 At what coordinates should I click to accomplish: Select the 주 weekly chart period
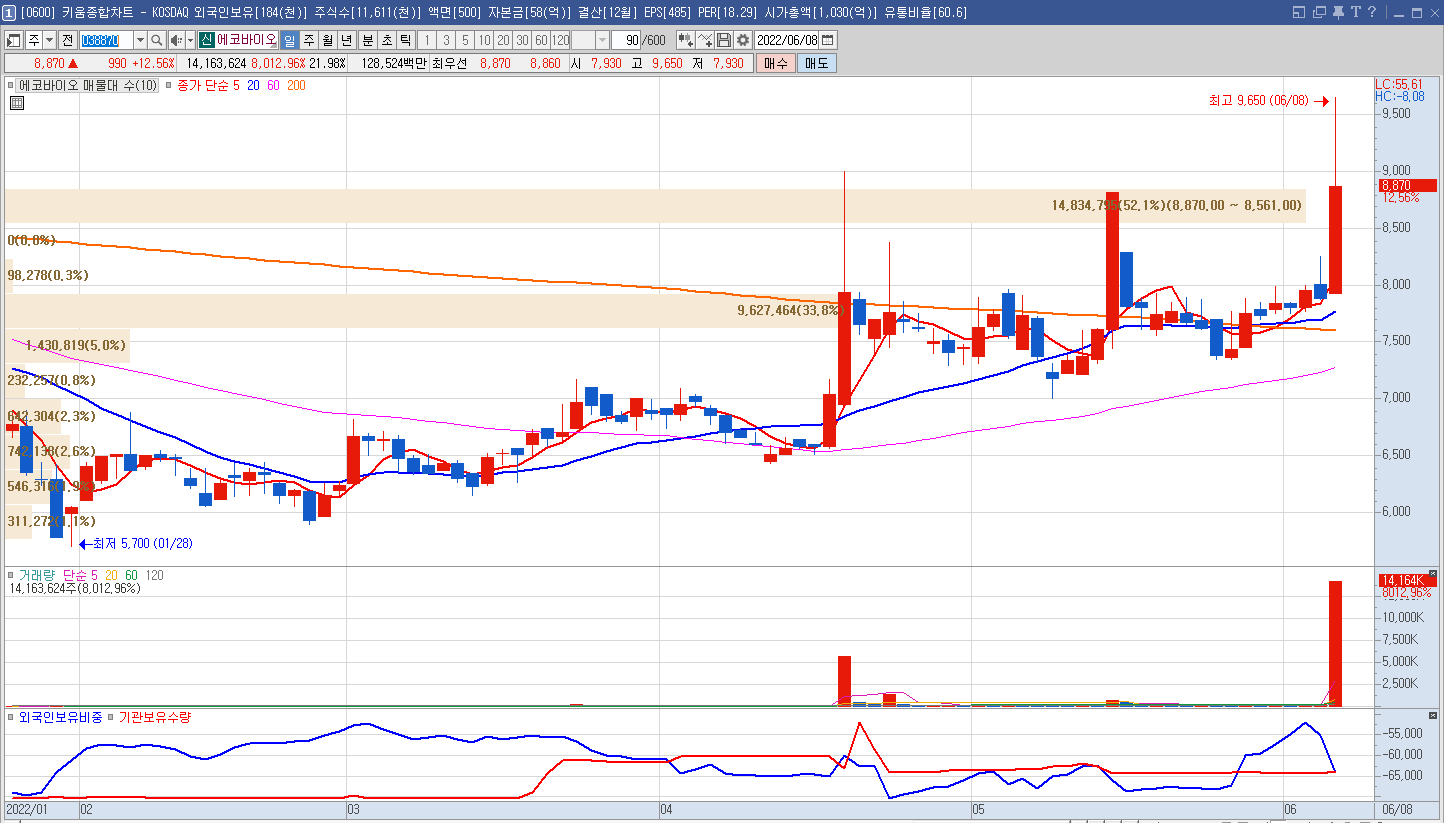pos(309,40)
